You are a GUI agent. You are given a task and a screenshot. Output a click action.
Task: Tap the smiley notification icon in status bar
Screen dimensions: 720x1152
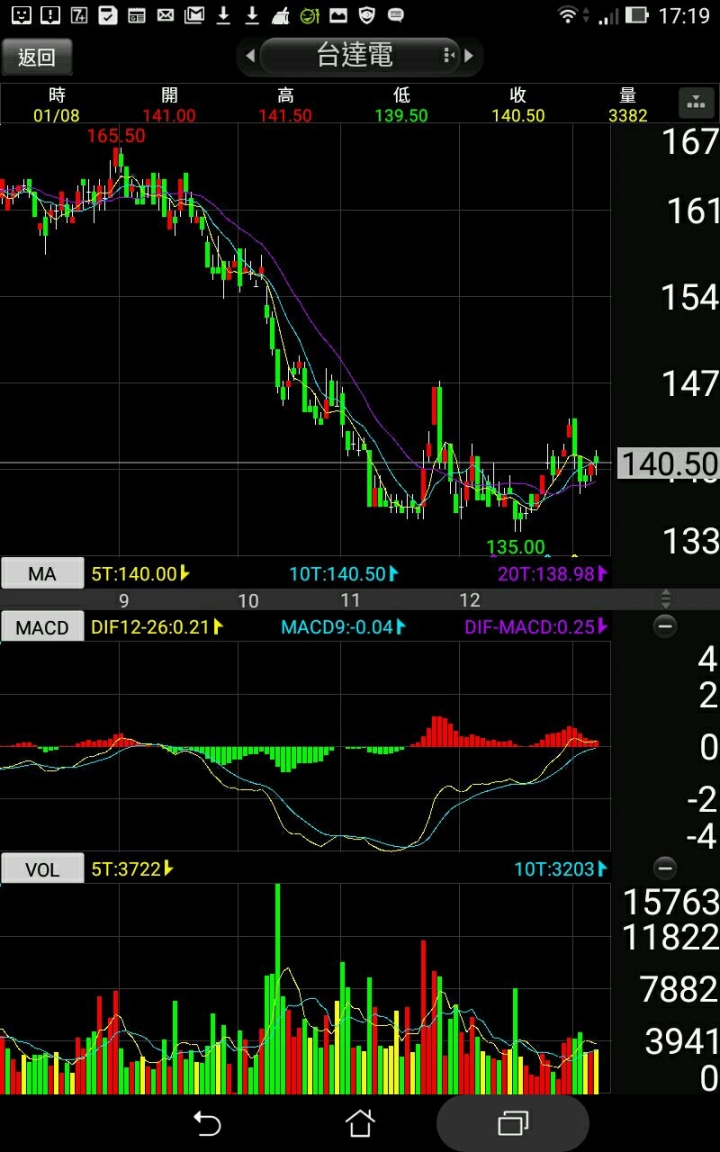pyautogui.click(x=21, y=14)
